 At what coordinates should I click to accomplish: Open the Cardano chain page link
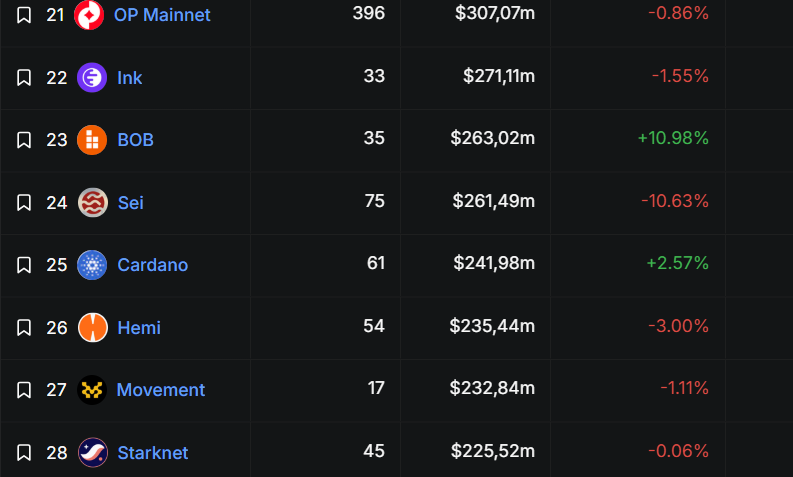click(x=152, y=265)
